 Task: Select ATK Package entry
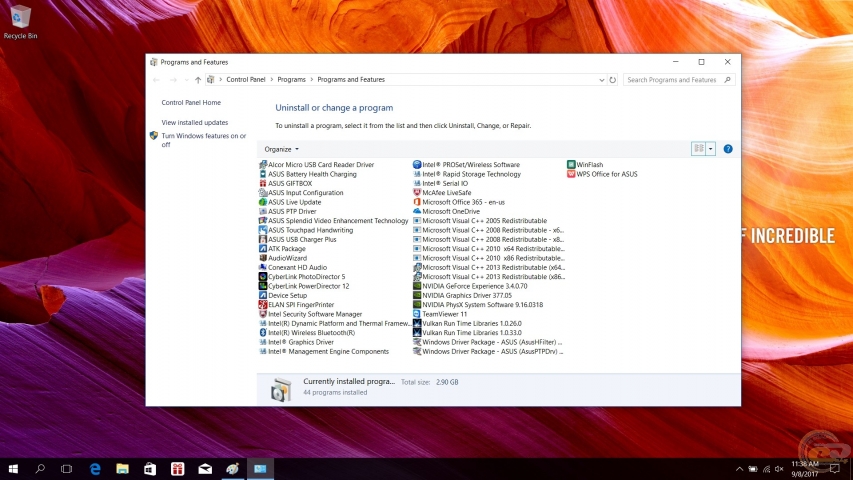click(x=282, y=249)
